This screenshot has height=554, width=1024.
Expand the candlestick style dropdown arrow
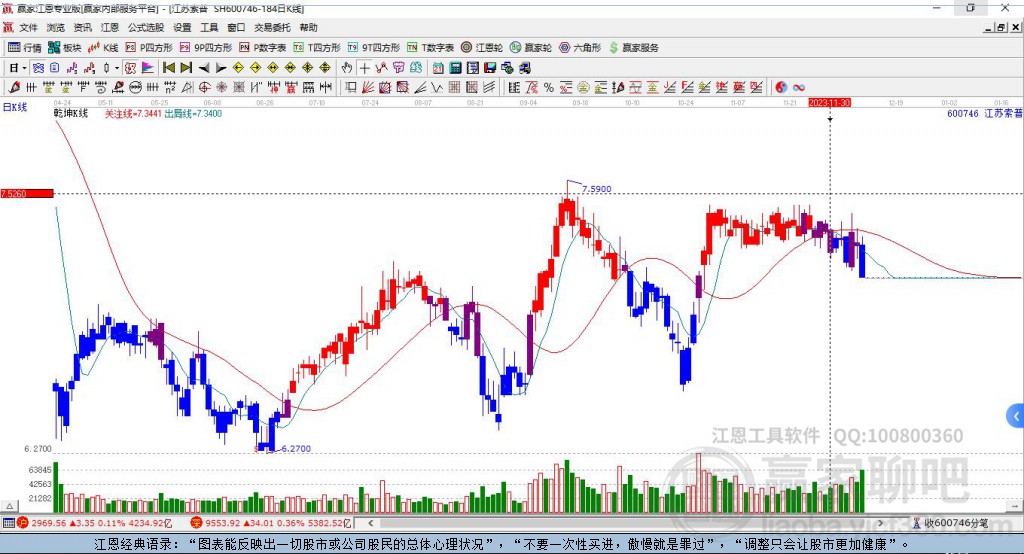[117, 68]
